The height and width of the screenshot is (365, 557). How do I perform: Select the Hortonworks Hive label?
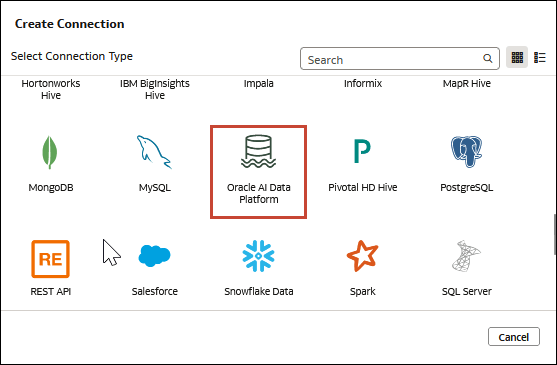click(x=50, y=89)
